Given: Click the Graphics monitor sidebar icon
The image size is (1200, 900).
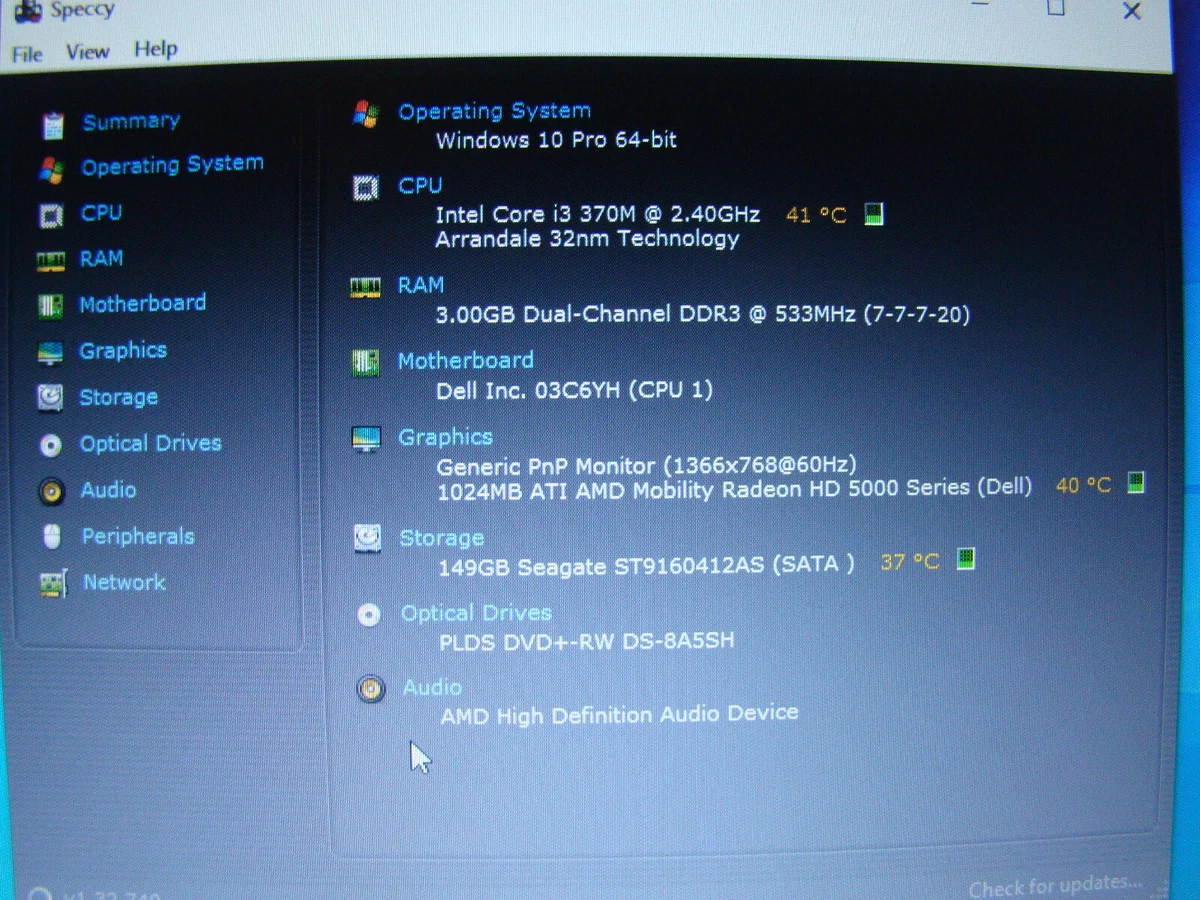Looking at the screenshot, I should (x=50, y=353).
